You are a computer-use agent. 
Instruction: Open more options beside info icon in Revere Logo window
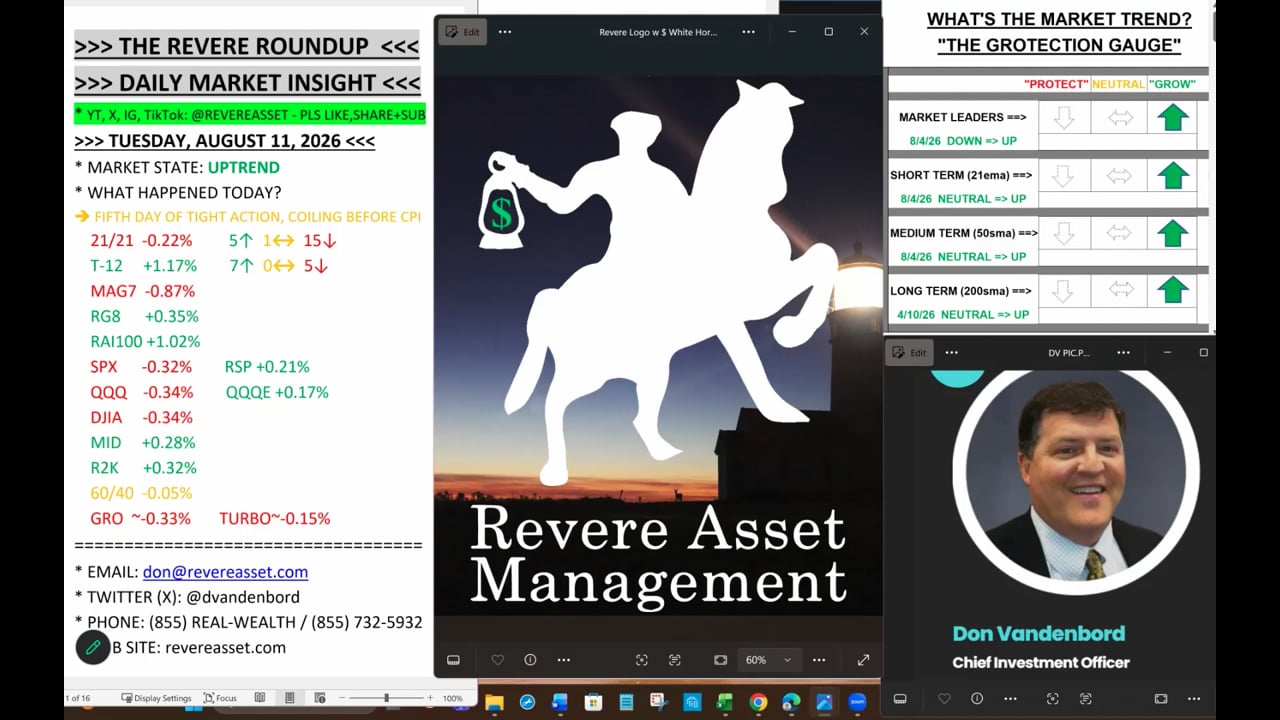[x=564, y=660]
